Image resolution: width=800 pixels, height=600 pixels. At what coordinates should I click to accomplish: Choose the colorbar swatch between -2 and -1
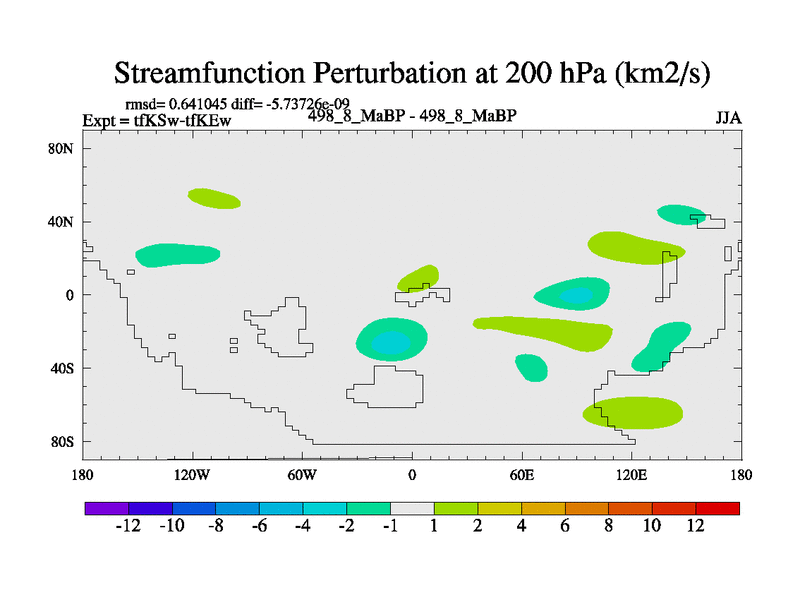coord(368,508)
